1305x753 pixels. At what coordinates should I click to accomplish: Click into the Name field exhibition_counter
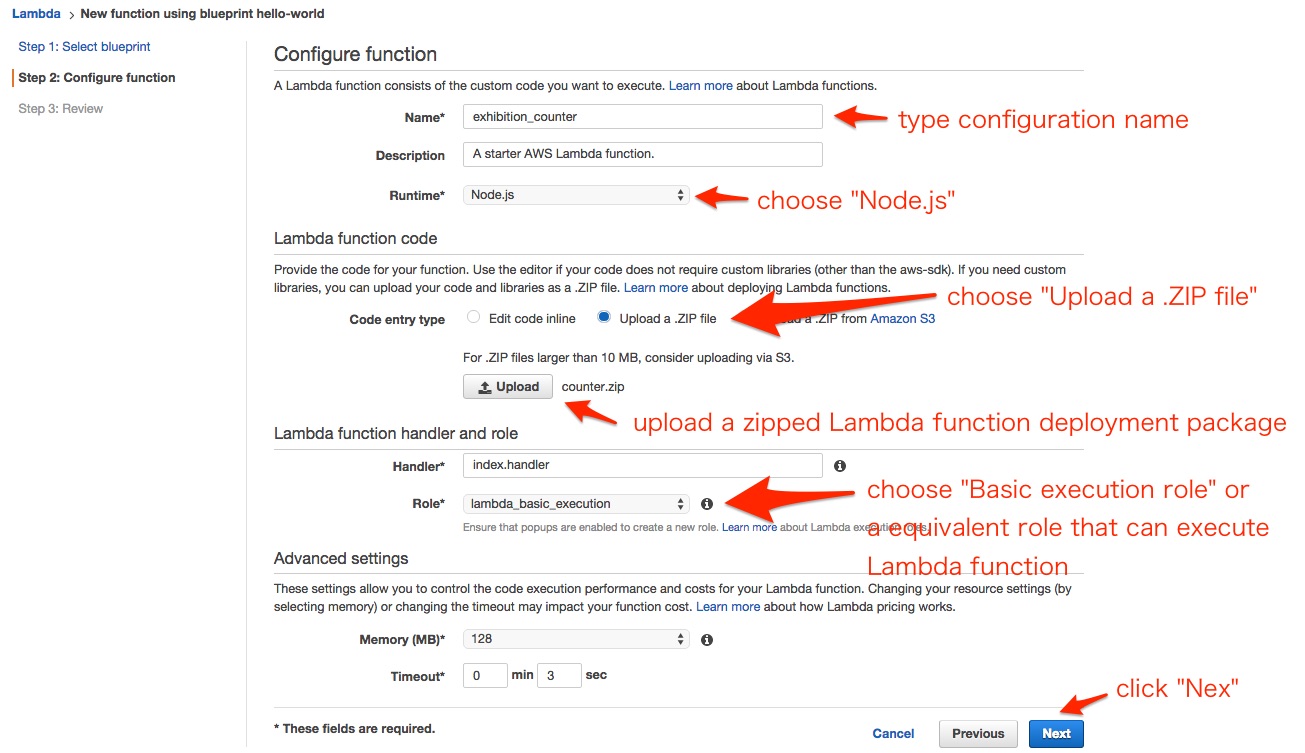pyautogui.click(x=643, y=117)
